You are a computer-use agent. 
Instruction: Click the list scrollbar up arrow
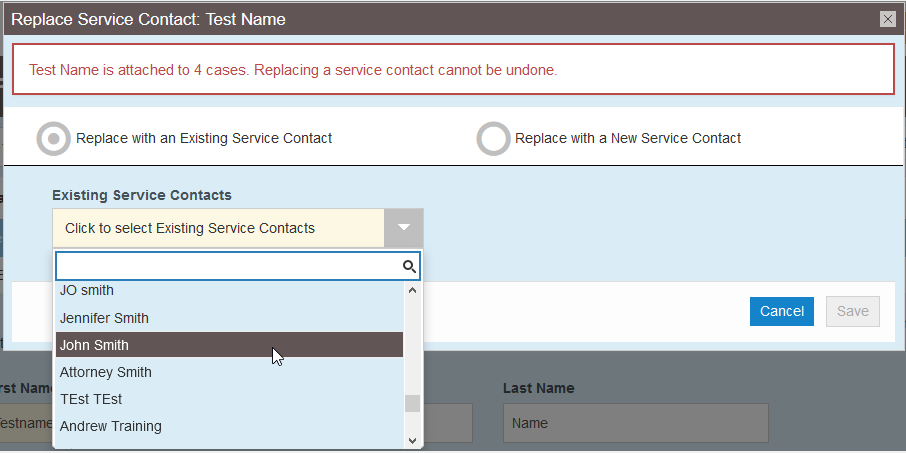413,290
